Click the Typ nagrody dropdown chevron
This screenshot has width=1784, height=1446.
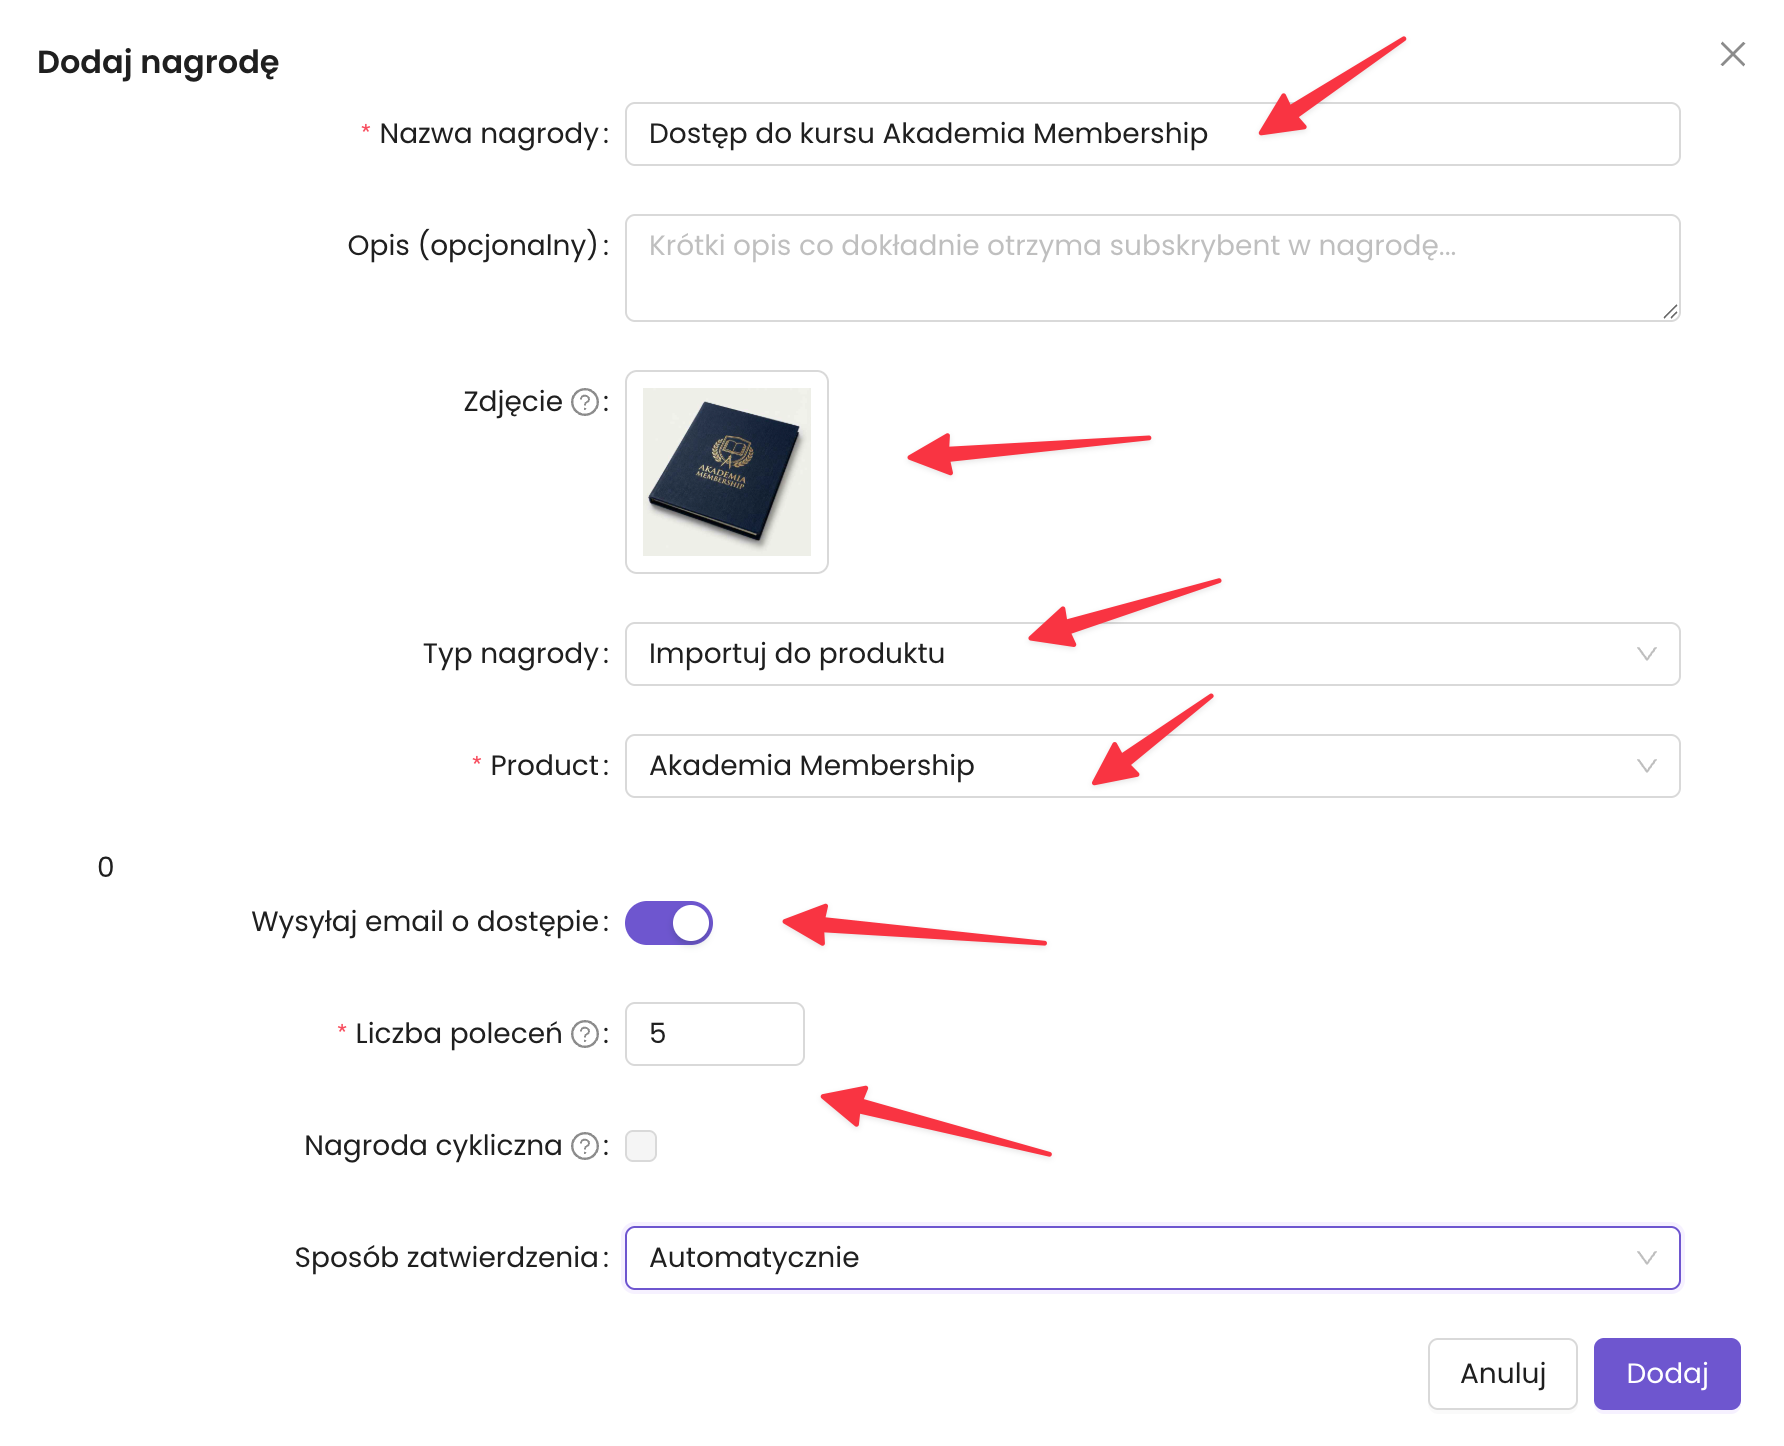pyautogui.click(x=1646, y=654)
